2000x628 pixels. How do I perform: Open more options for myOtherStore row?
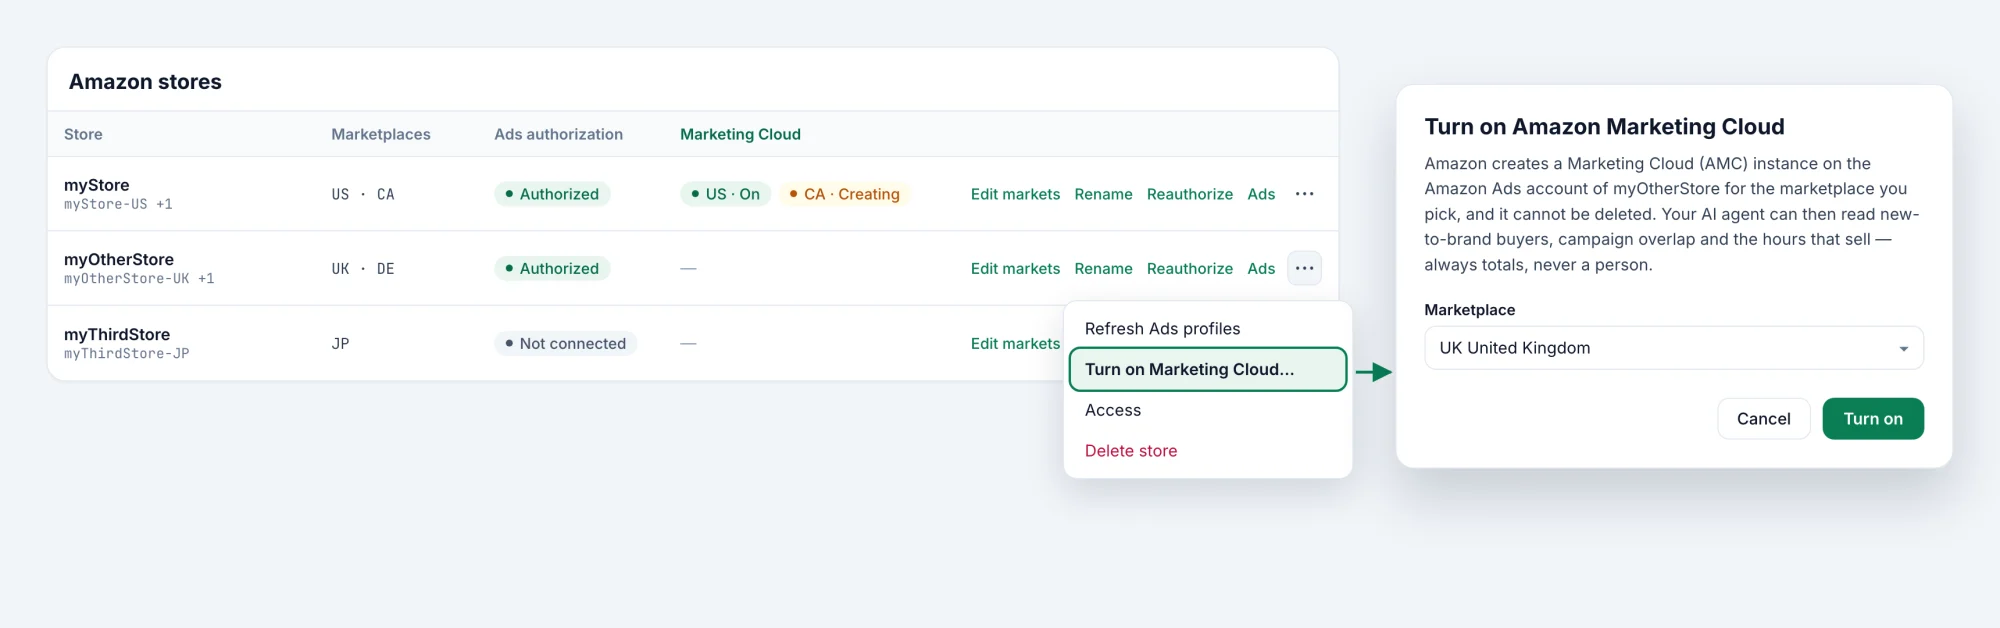point(1304,268)
